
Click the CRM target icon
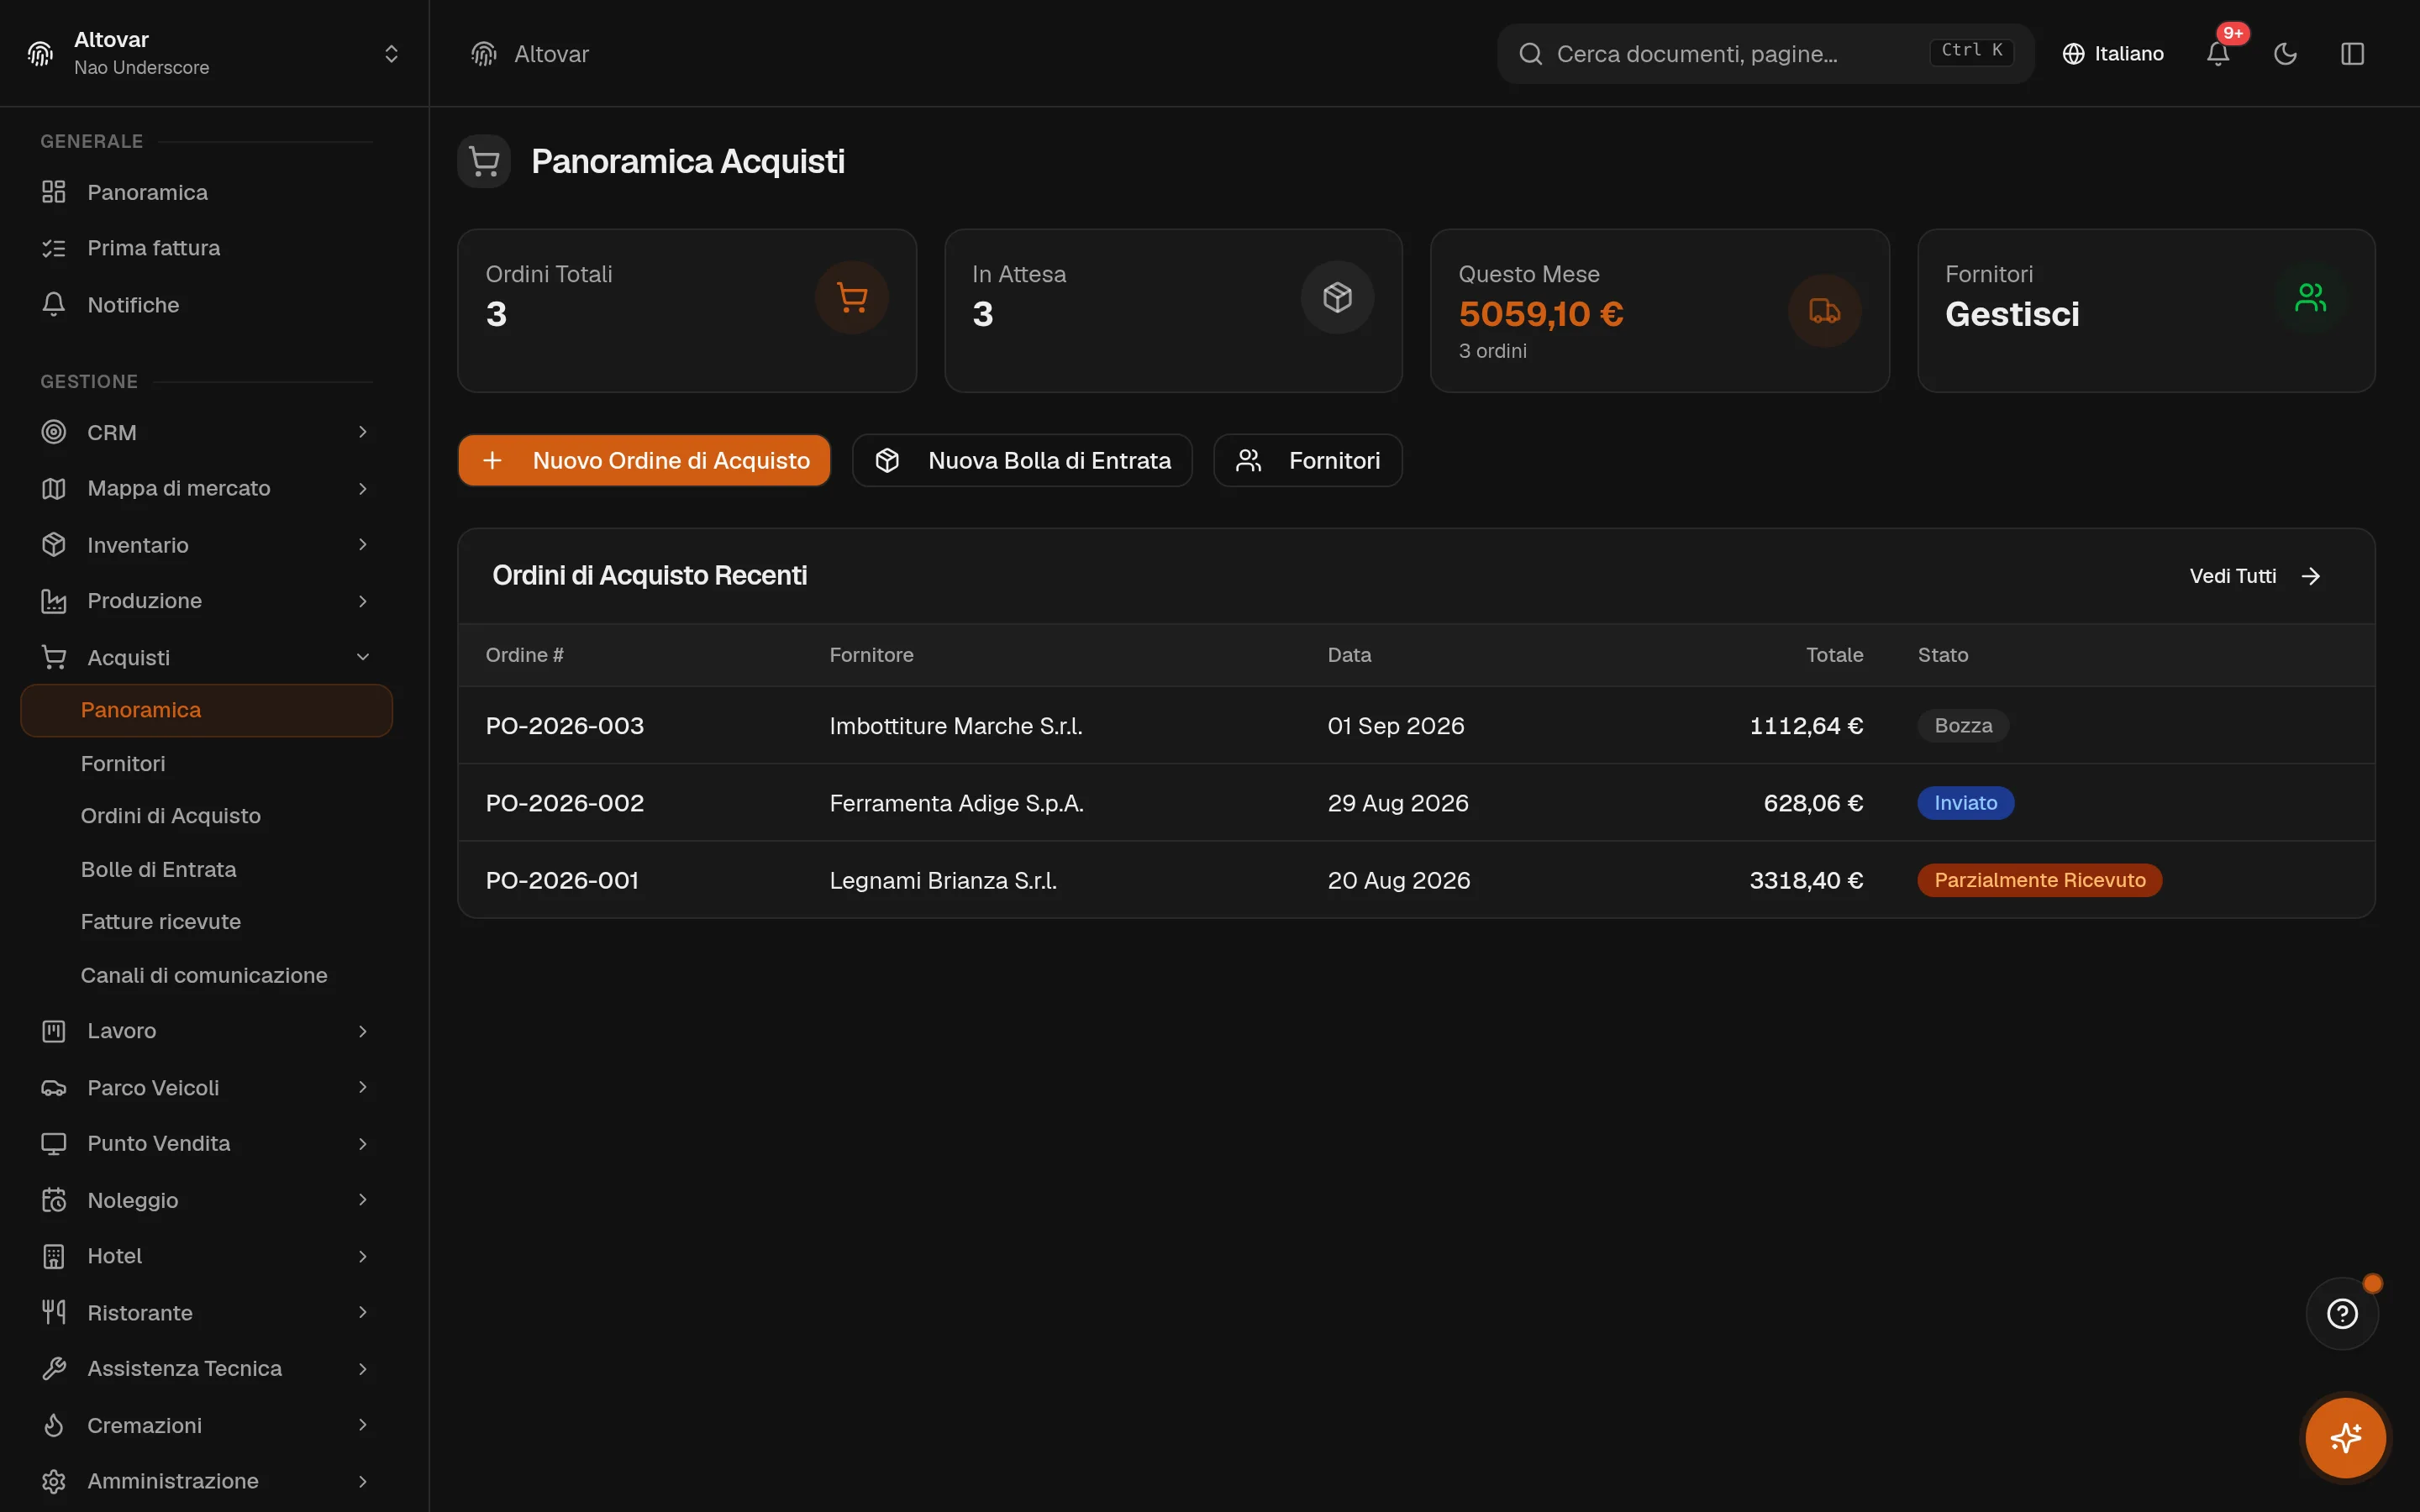click(54, 432)
